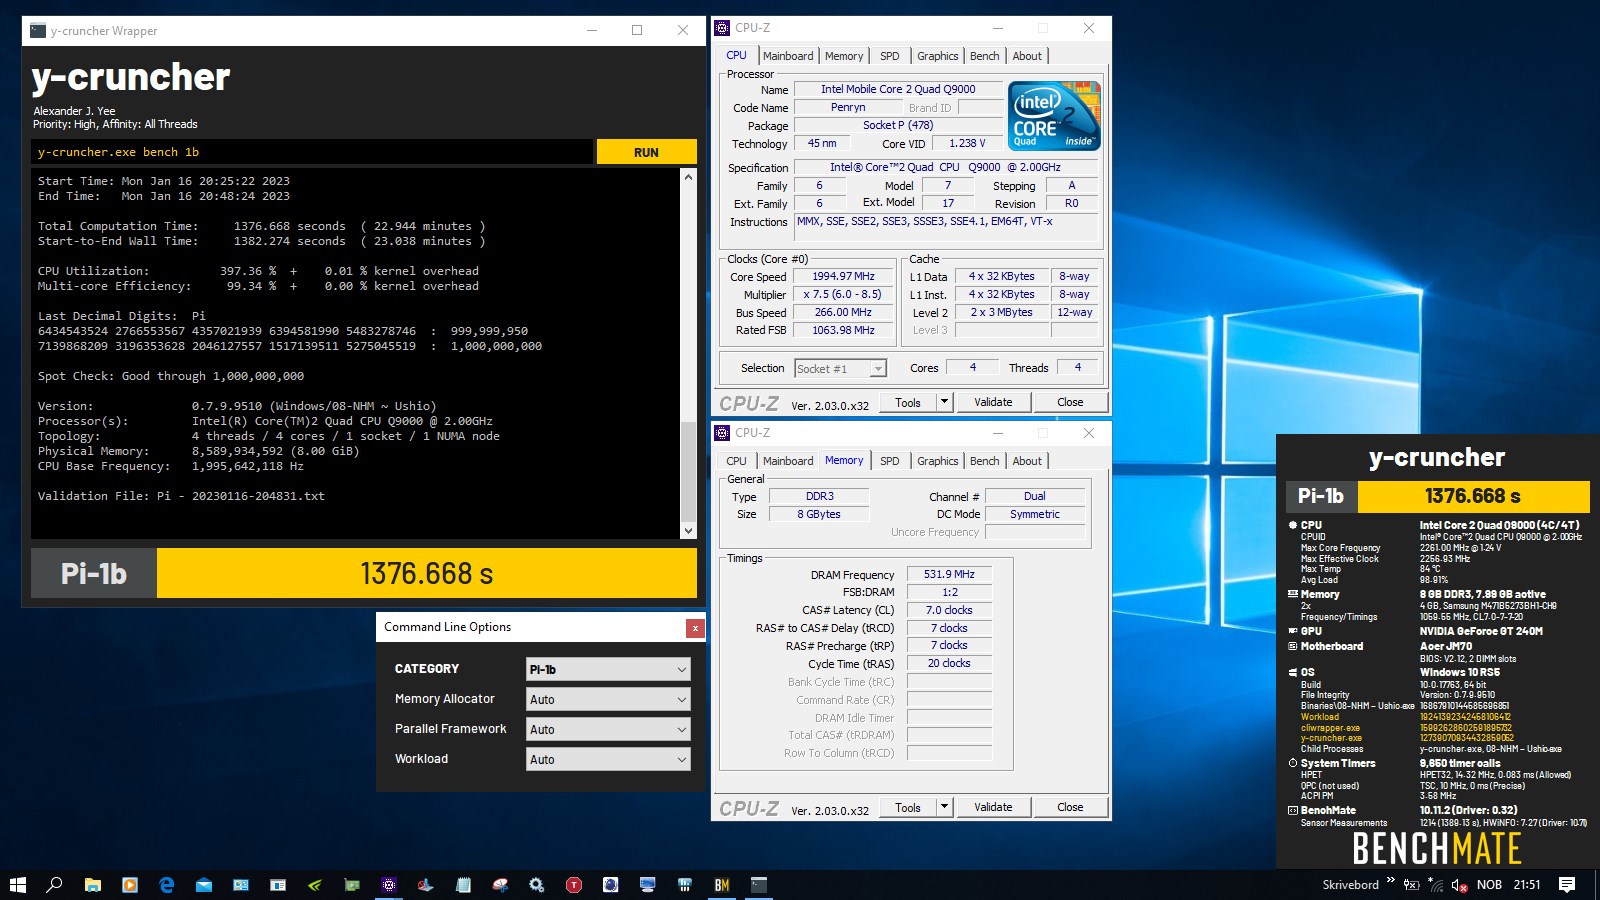
Task: Switch to Mainboard tab in top CPU-Z
Action: [x=788, y=56]
